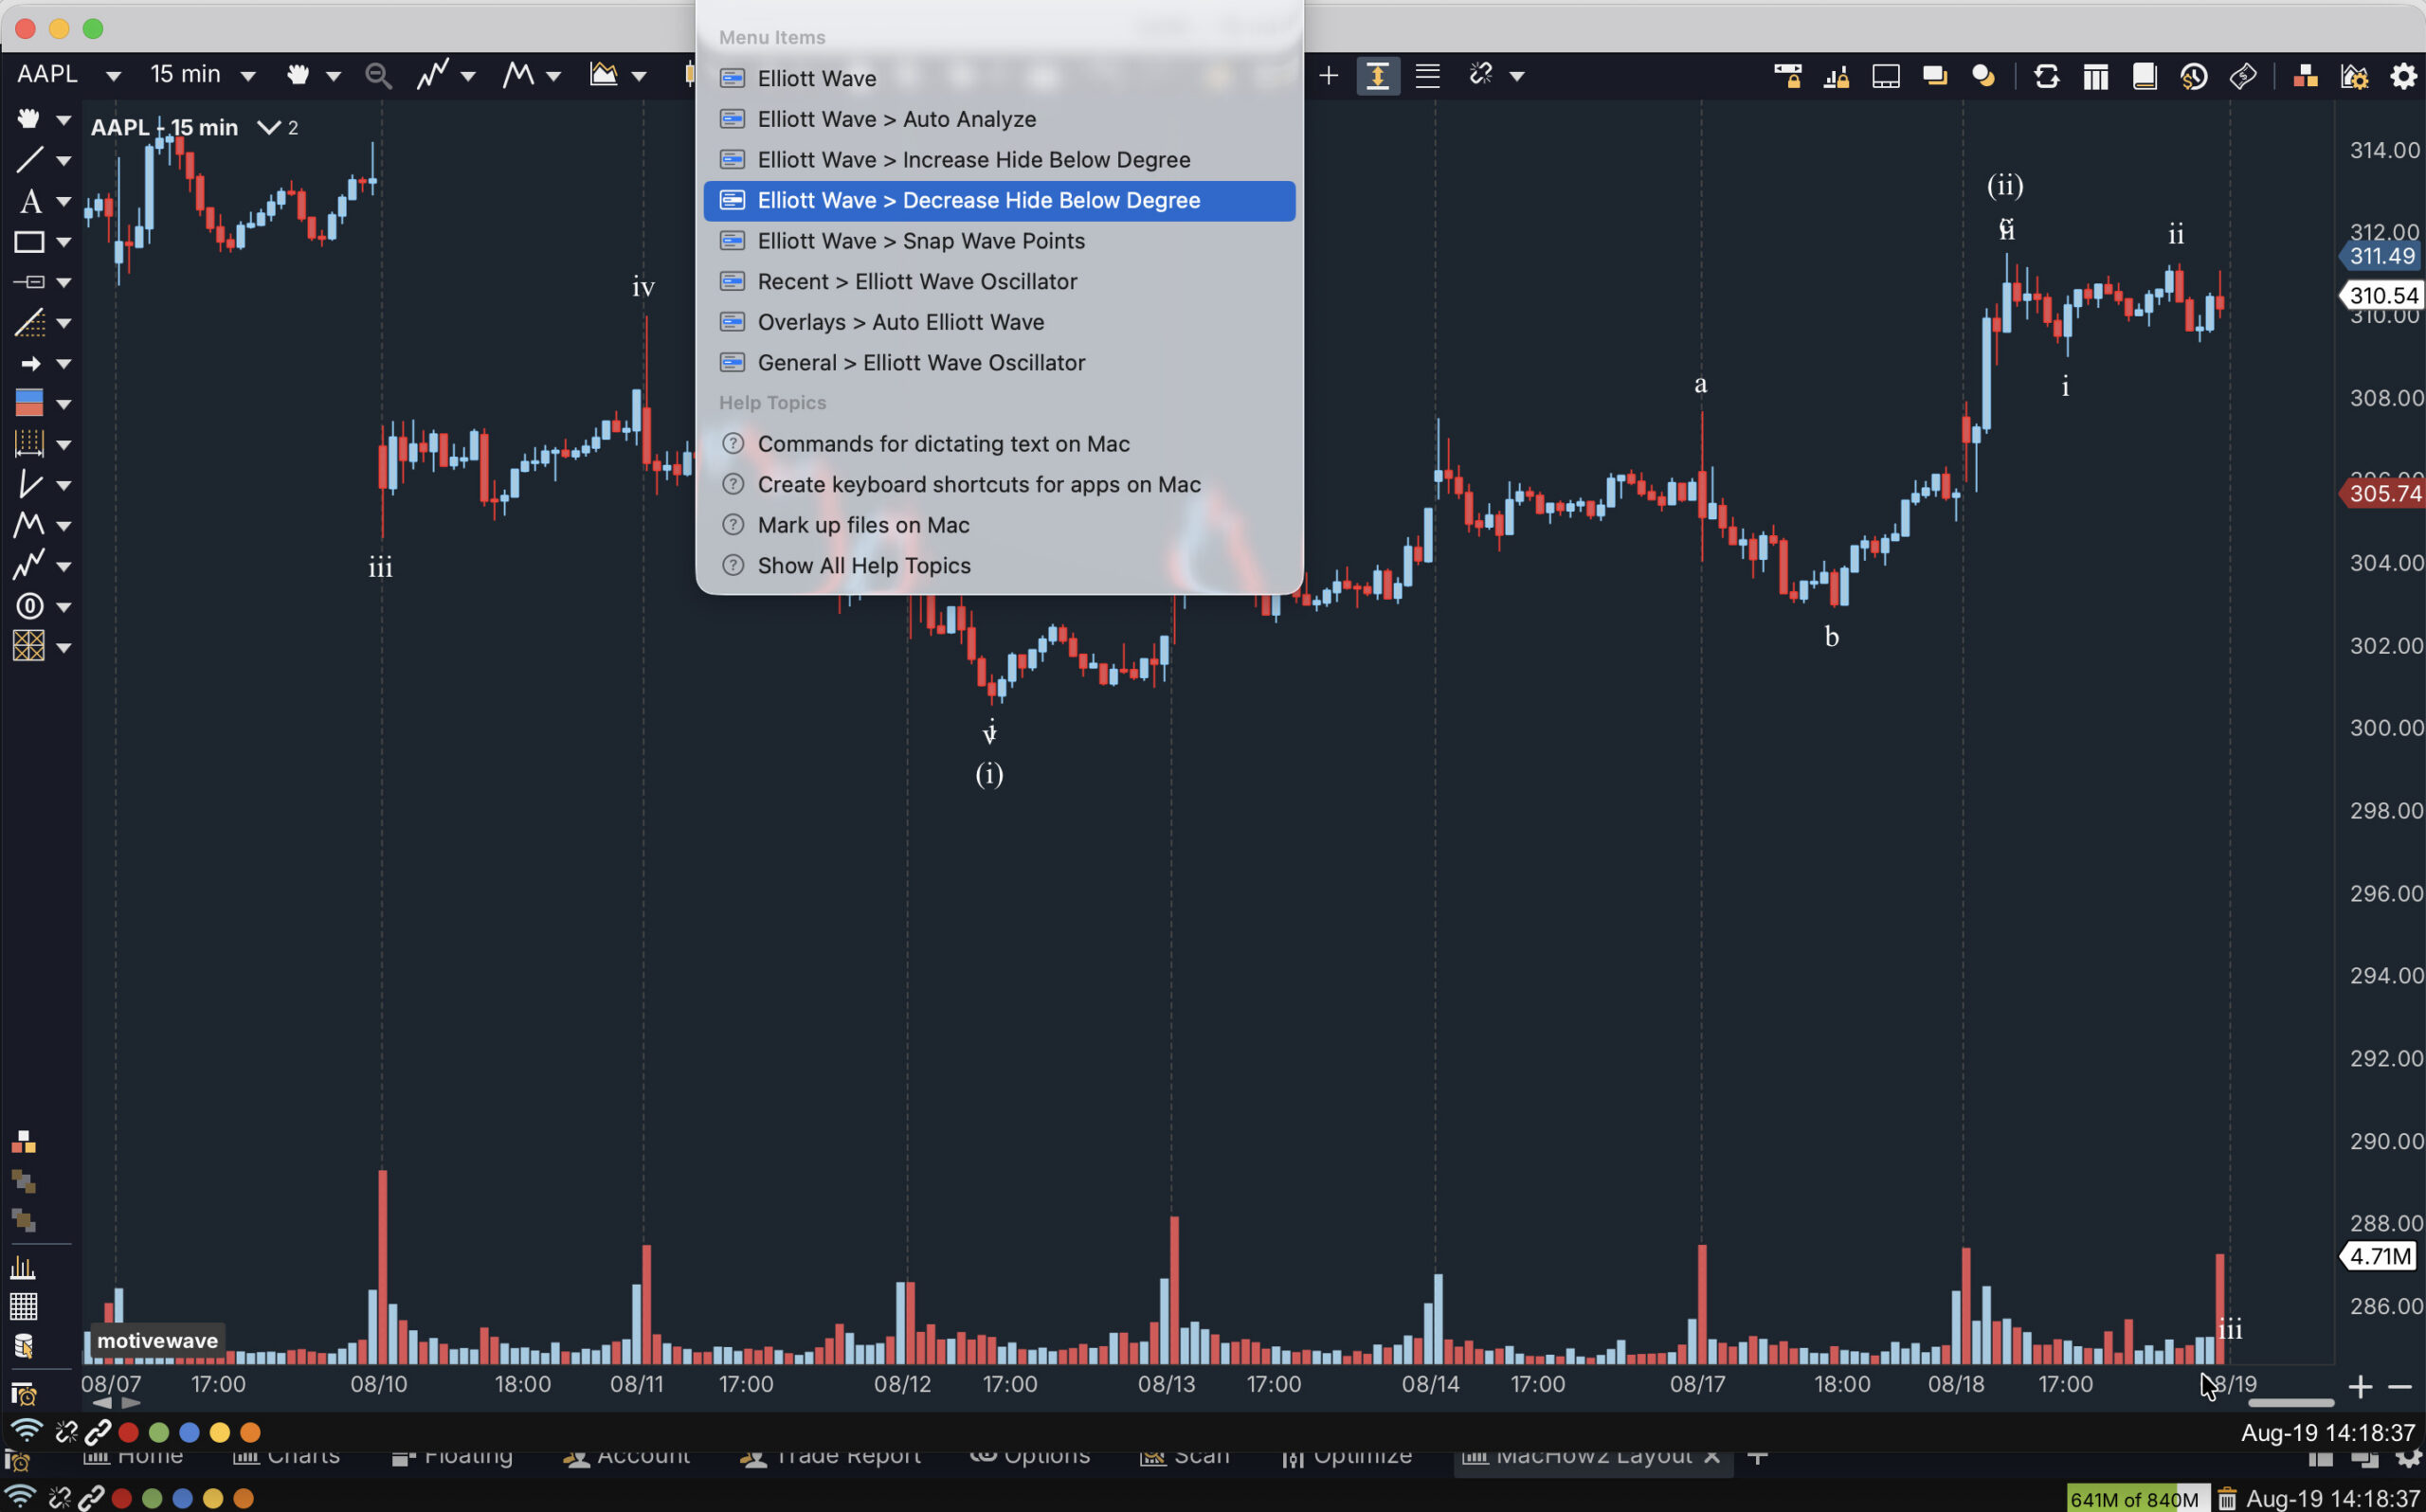Select the right arrow drawing tool

pyautogui.click(x=30, y=364)
